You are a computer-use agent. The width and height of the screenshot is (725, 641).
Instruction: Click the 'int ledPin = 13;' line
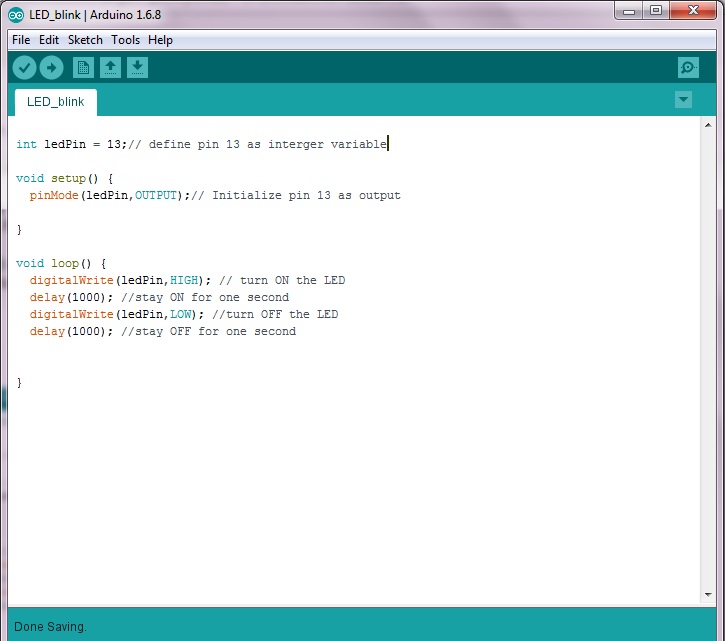pyautogui.click(x=202, y=144)
